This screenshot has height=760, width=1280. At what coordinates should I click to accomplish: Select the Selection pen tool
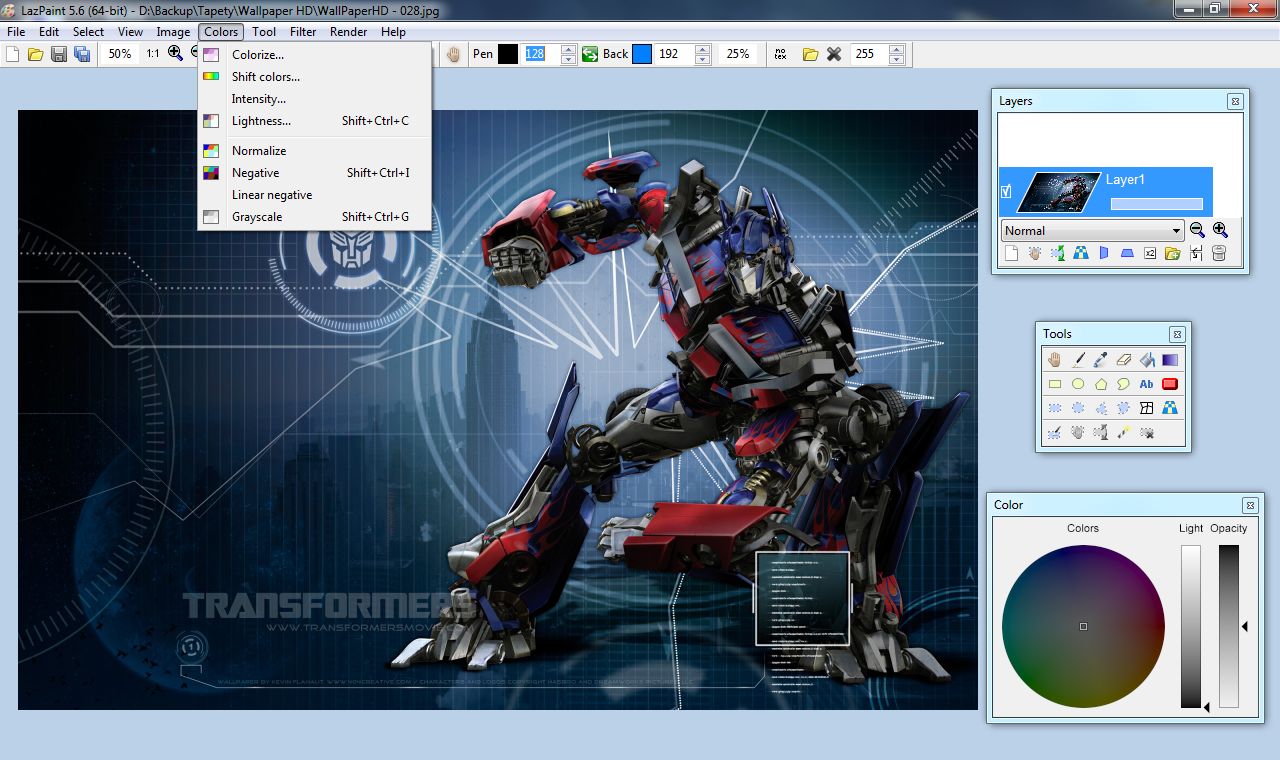pyautogui.click(x=1055, y=433)
